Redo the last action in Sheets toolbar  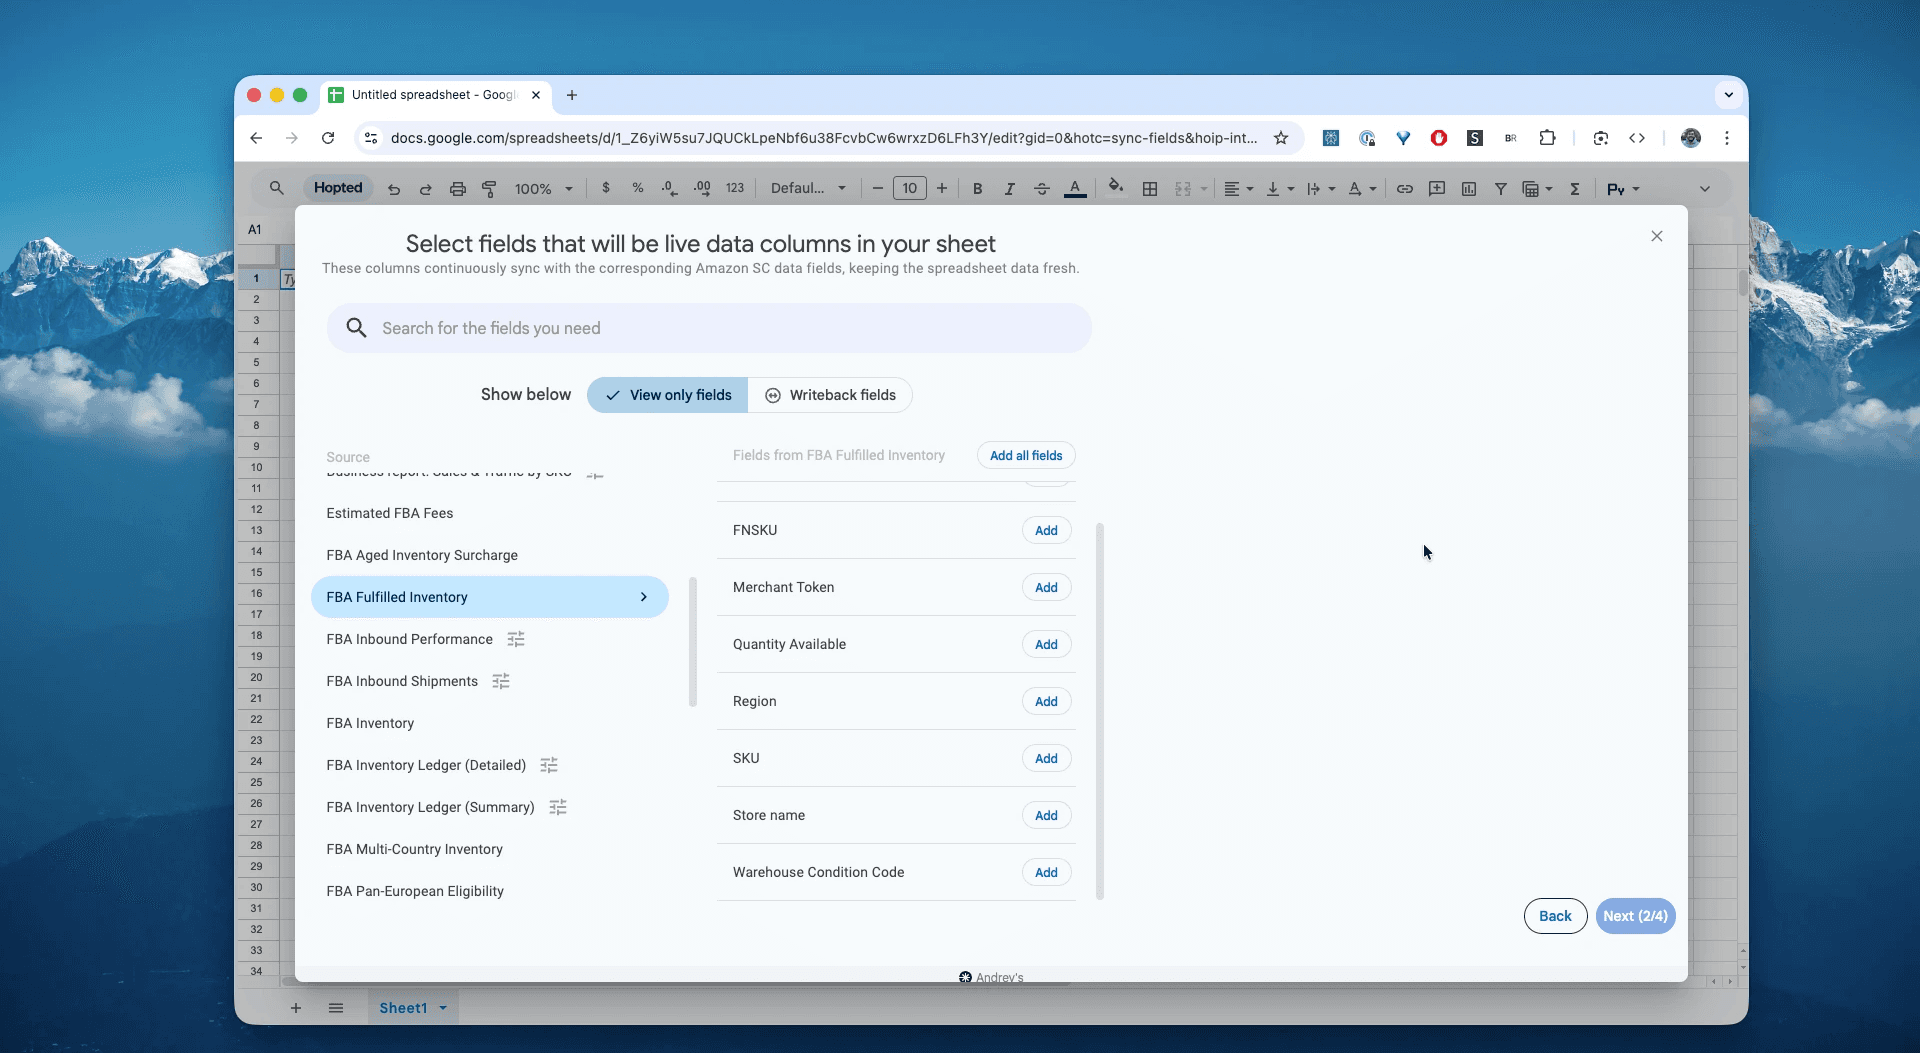pos(425,189)
